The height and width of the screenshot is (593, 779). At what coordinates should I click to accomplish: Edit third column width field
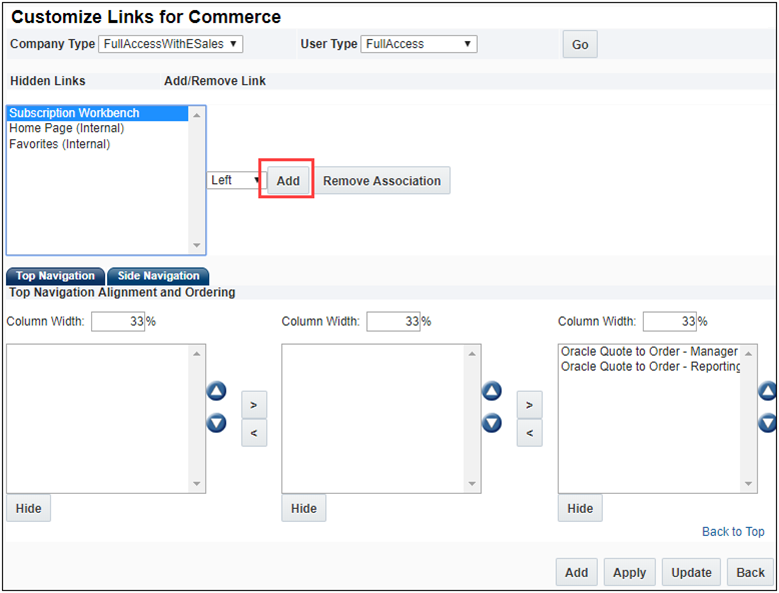coord(669,321)
